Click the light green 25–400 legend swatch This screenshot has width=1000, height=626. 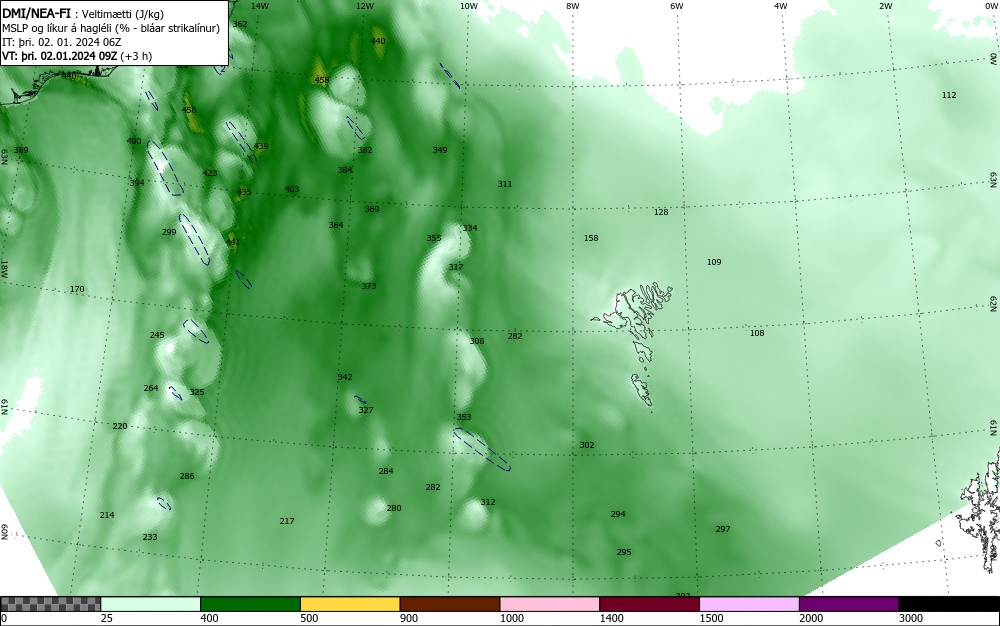(151, 604)
